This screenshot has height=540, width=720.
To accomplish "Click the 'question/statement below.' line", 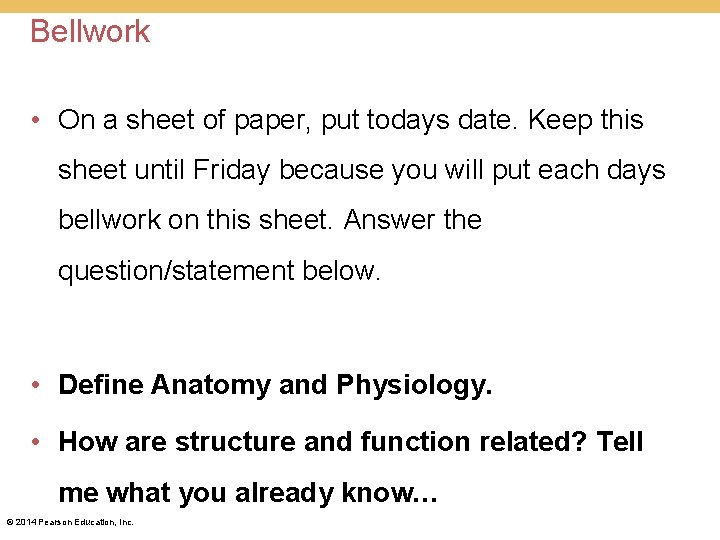I will pyautogui.click(x=219, y=270).
